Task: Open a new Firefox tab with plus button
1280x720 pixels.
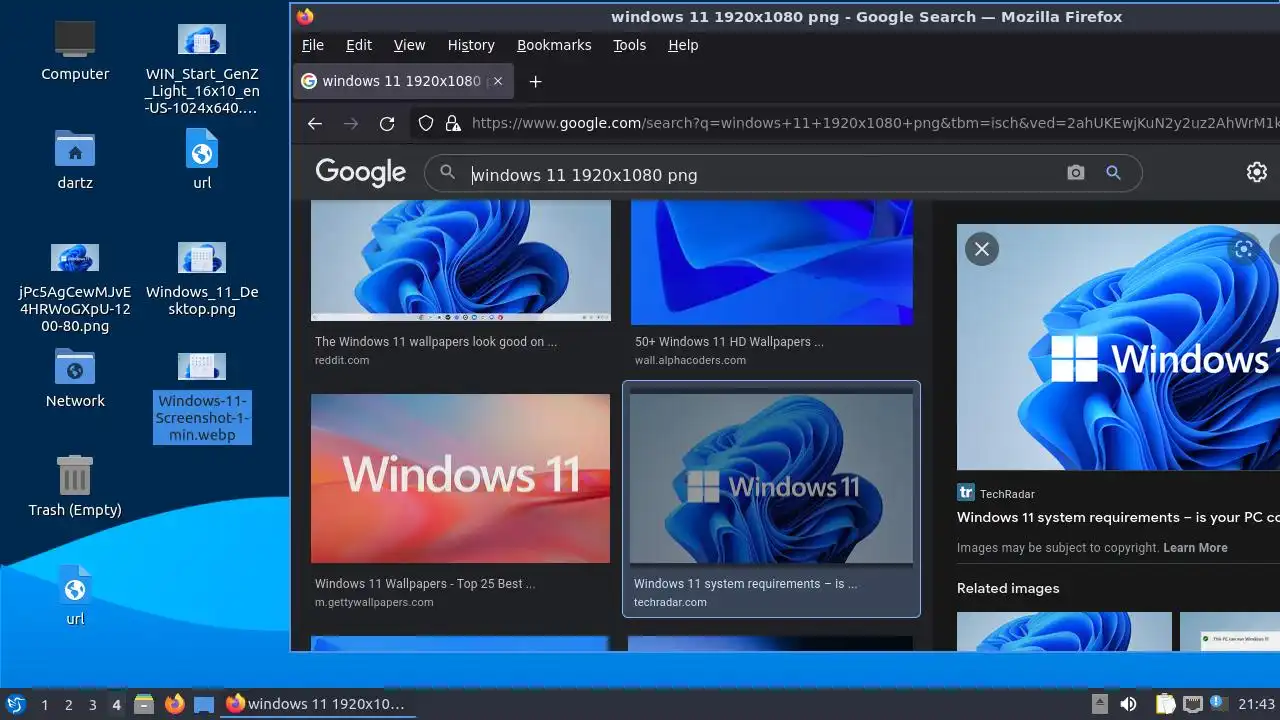Action: coord(535,81)
